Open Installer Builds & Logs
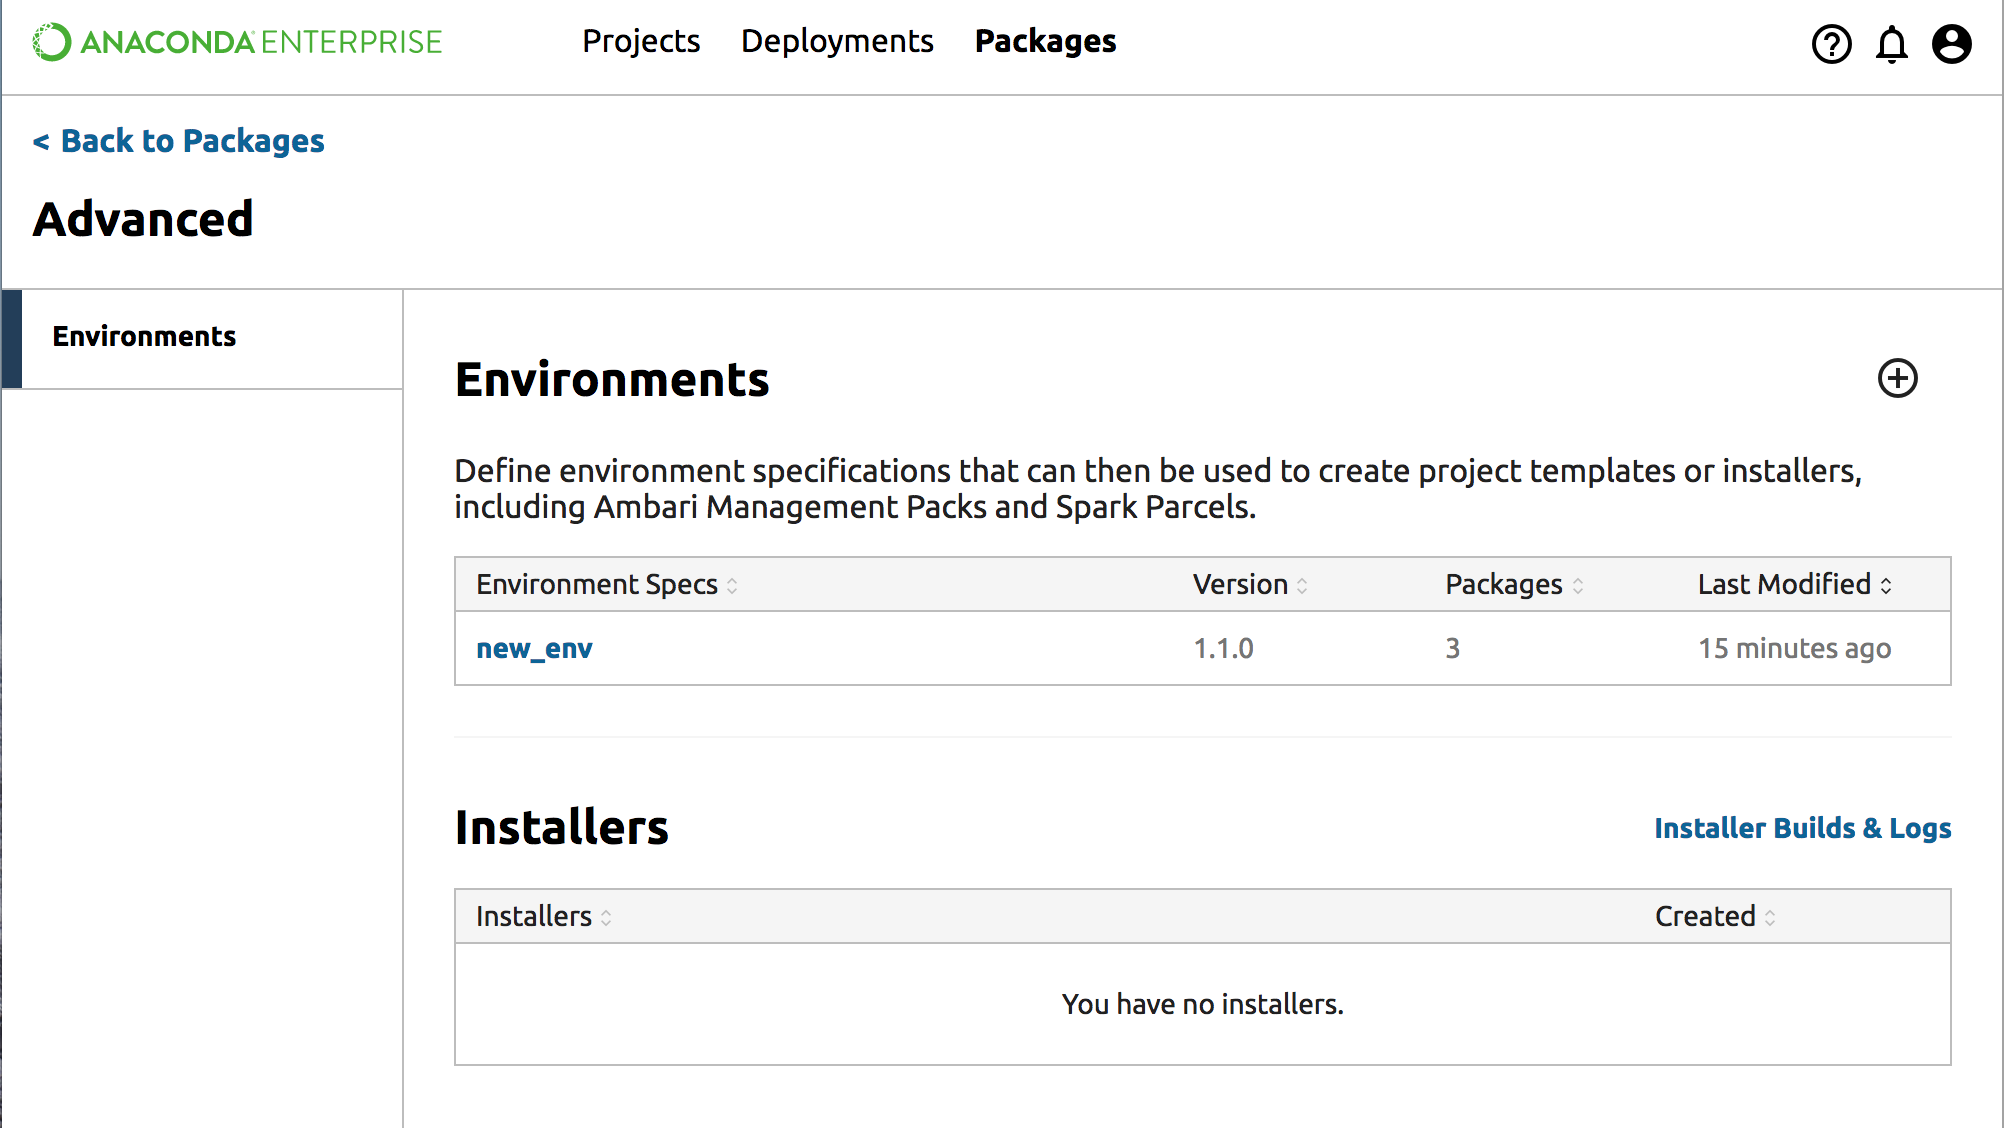Screen dimensions: 2004x1128 pyautogui.click(x=1802, y=828)
